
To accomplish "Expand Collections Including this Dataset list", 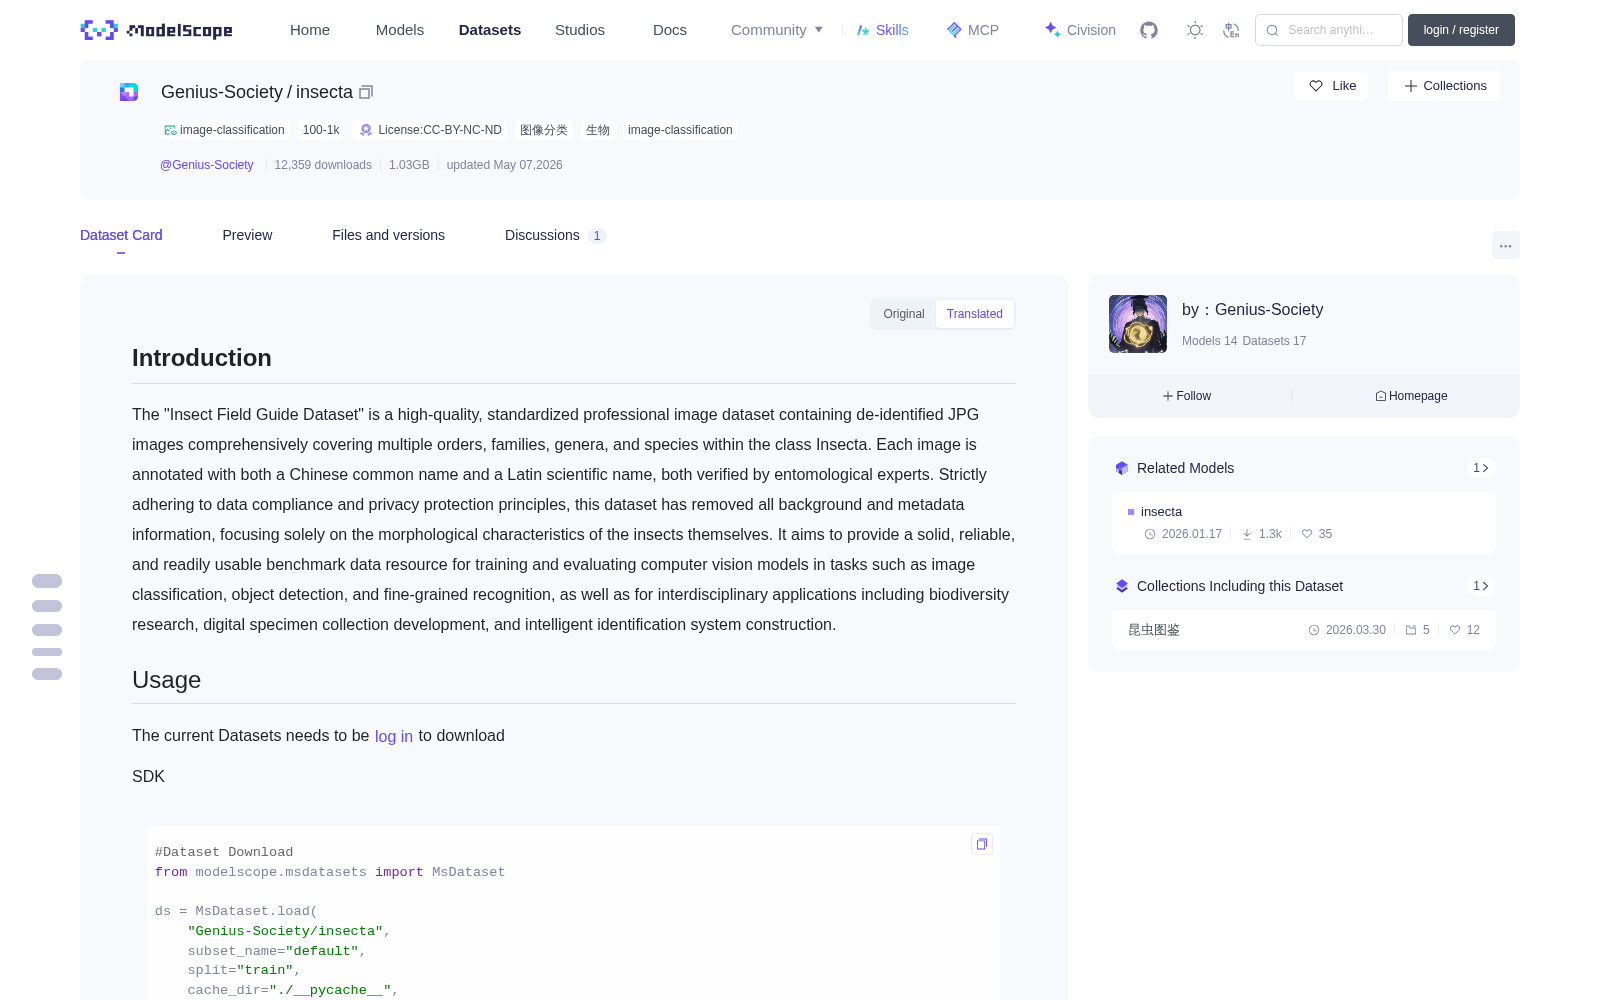I will 1481,586.
